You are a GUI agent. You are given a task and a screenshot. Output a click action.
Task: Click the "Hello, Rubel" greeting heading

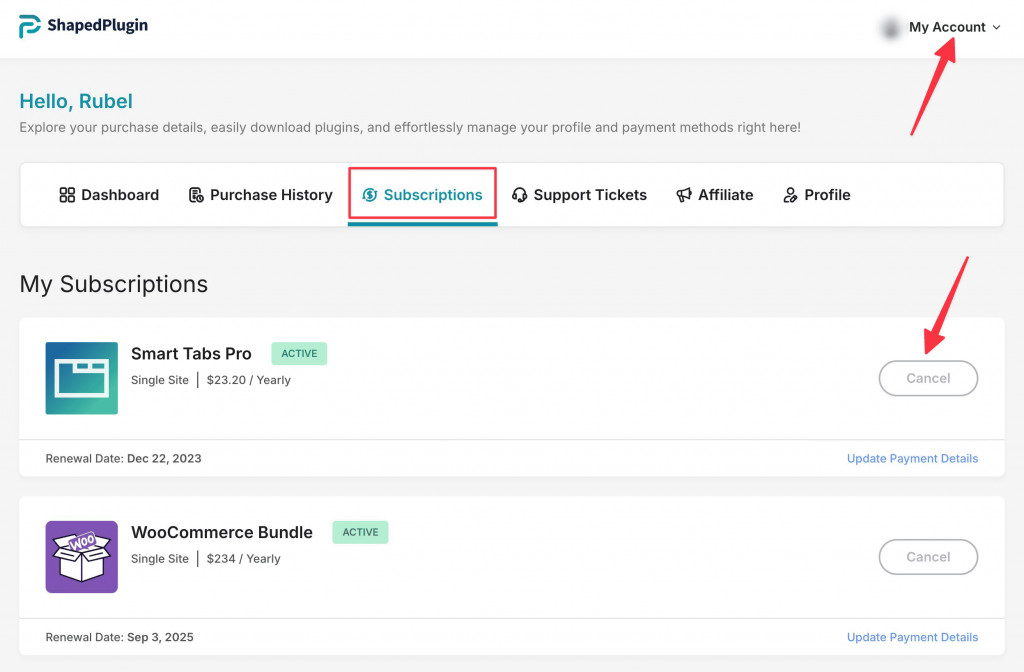pyautogui.click(x=76, y=101)
